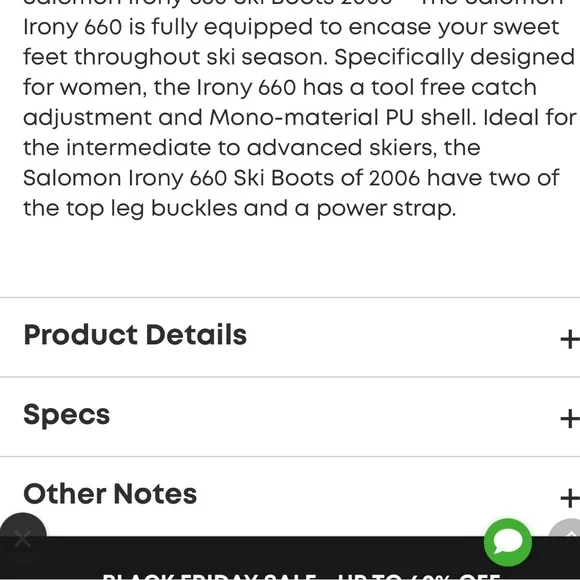Click the words 'Specifically designed' in description
The width and height of the screenshot is (580, 580).
(454, 58)
